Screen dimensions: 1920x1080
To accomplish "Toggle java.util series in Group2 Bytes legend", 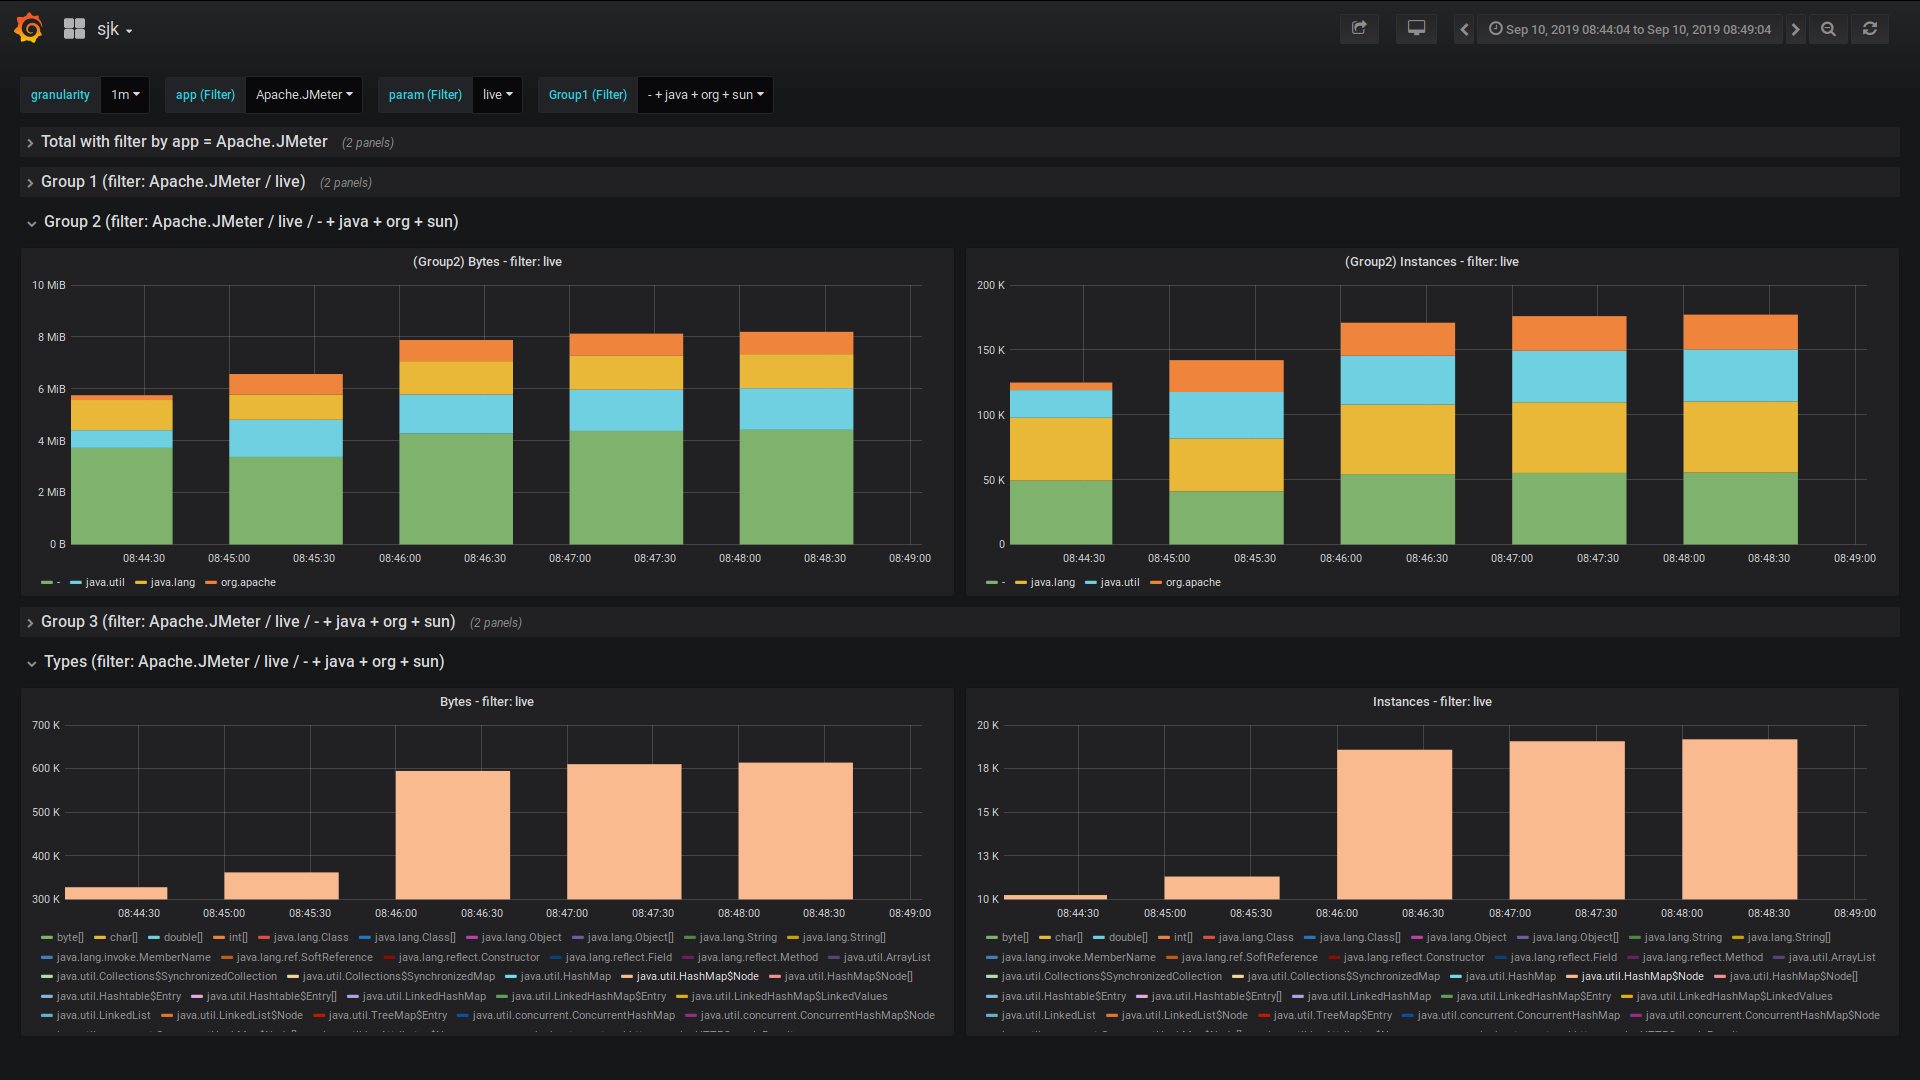I will (104, 583).
